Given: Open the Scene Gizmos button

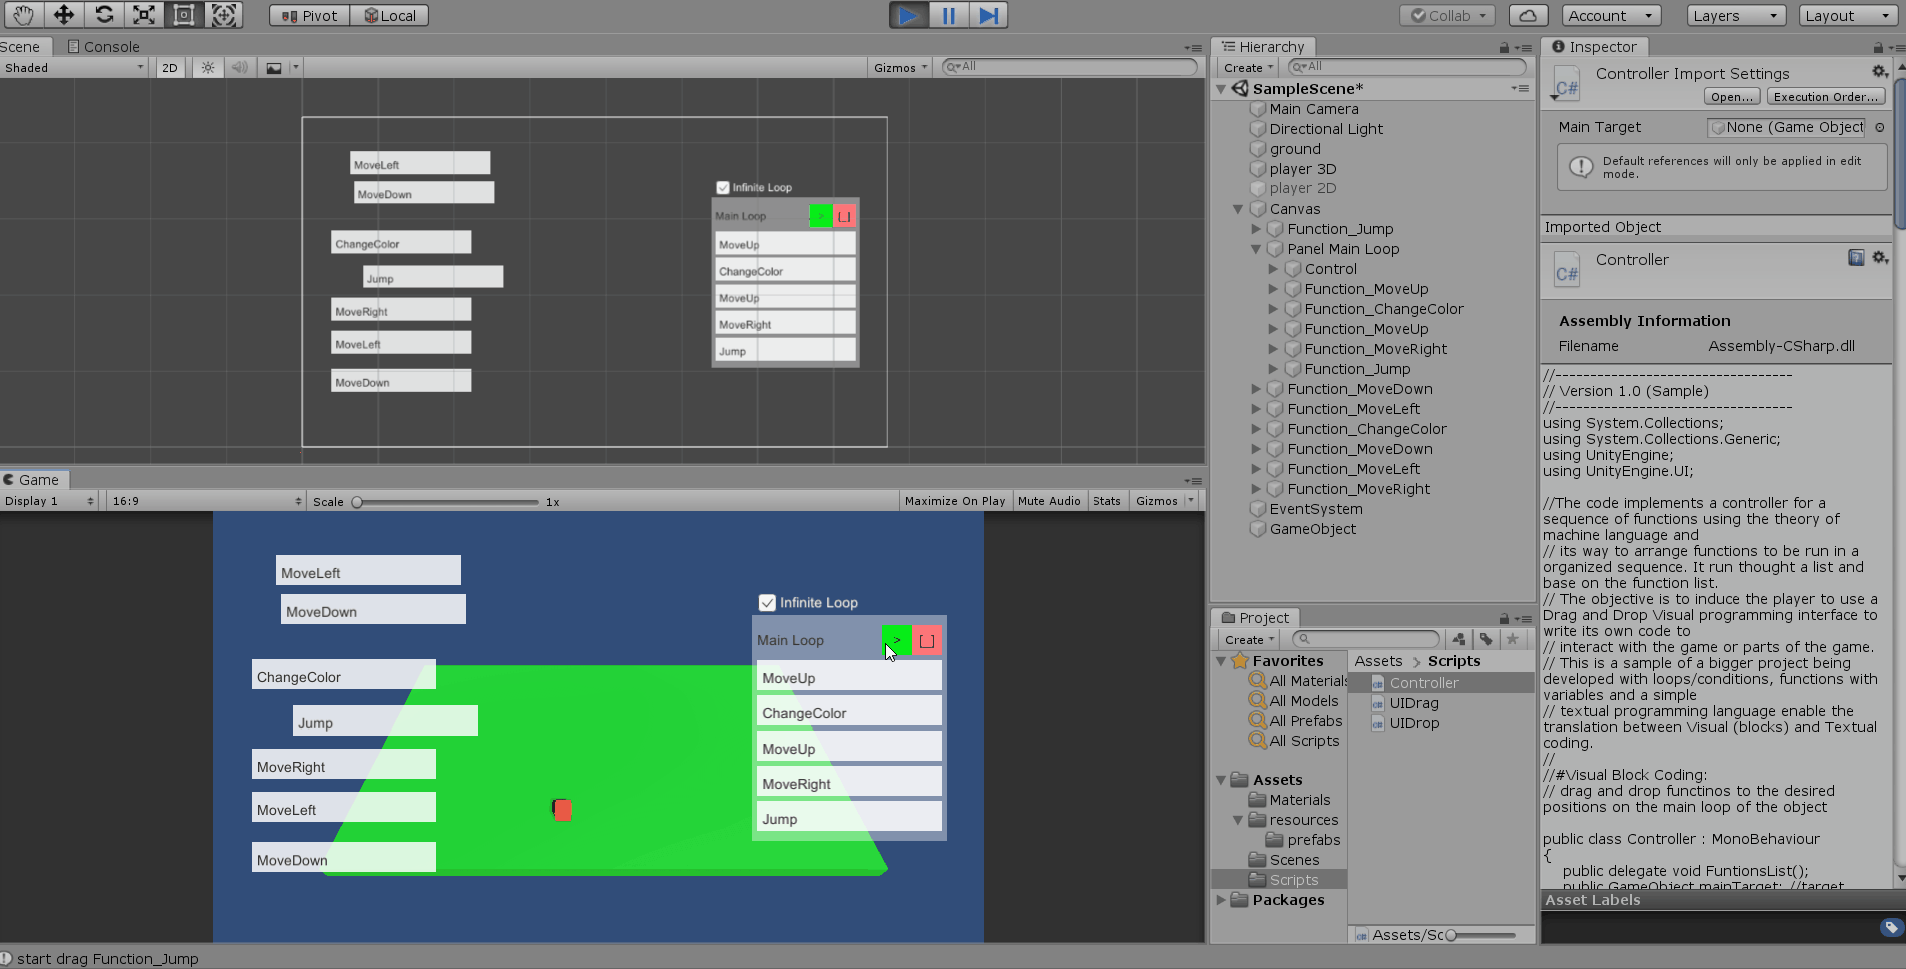Looking at the screenshot, I should [900, 68].
